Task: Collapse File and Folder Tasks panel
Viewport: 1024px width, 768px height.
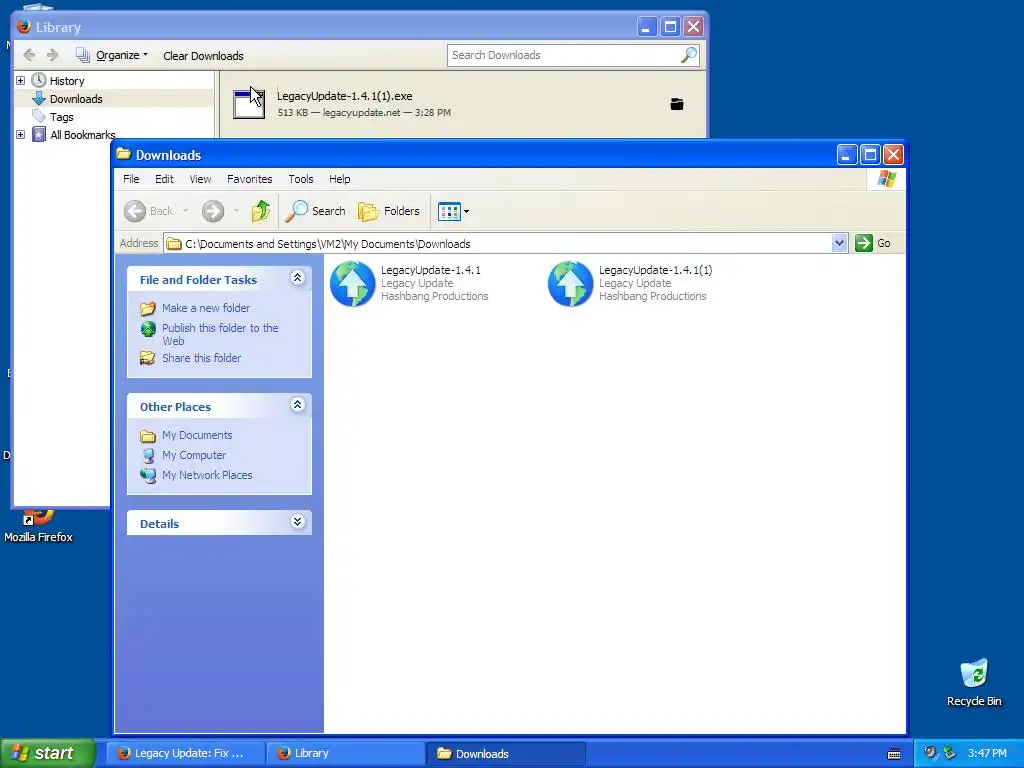Action: [x=297, y=278]
